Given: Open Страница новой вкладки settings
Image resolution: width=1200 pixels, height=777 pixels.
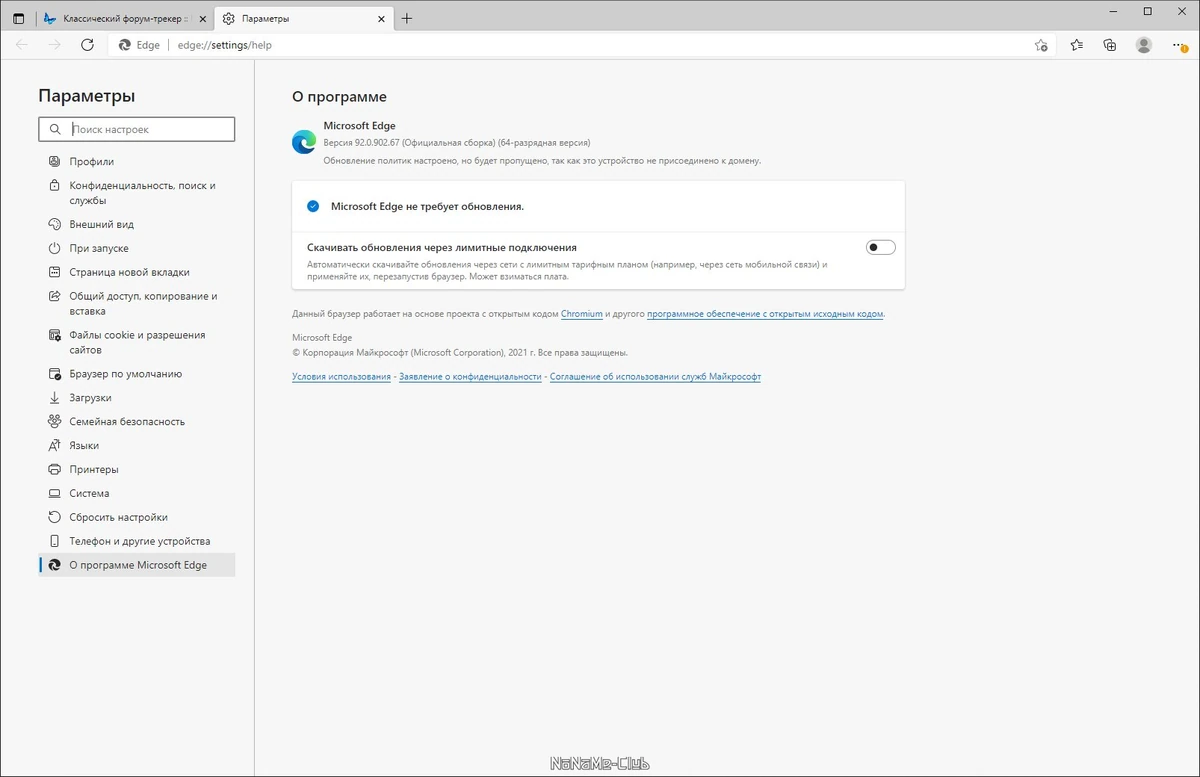Looking at the screenshot, I should [x=137, y=272].
